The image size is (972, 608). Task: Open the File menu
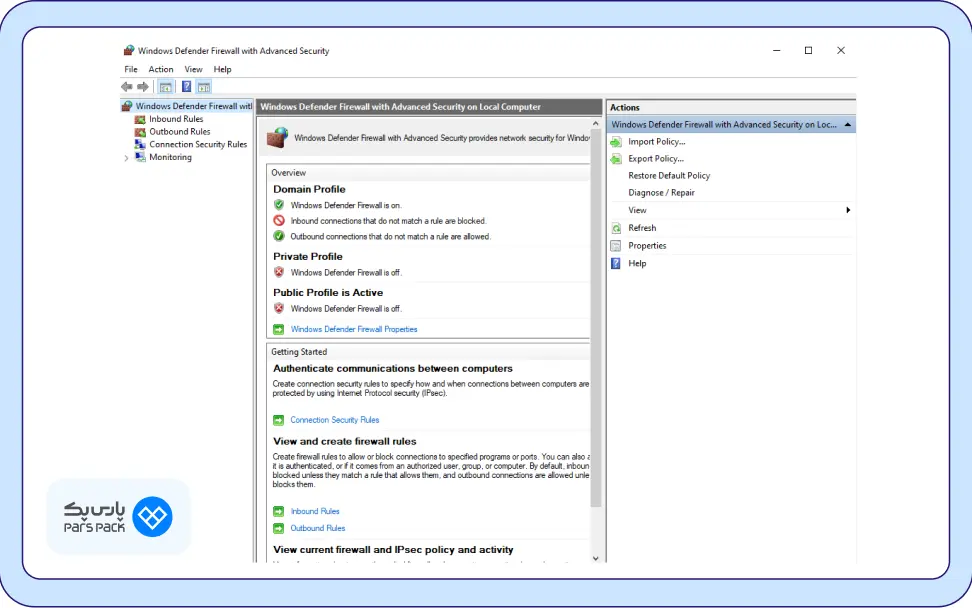pos(131,69)
